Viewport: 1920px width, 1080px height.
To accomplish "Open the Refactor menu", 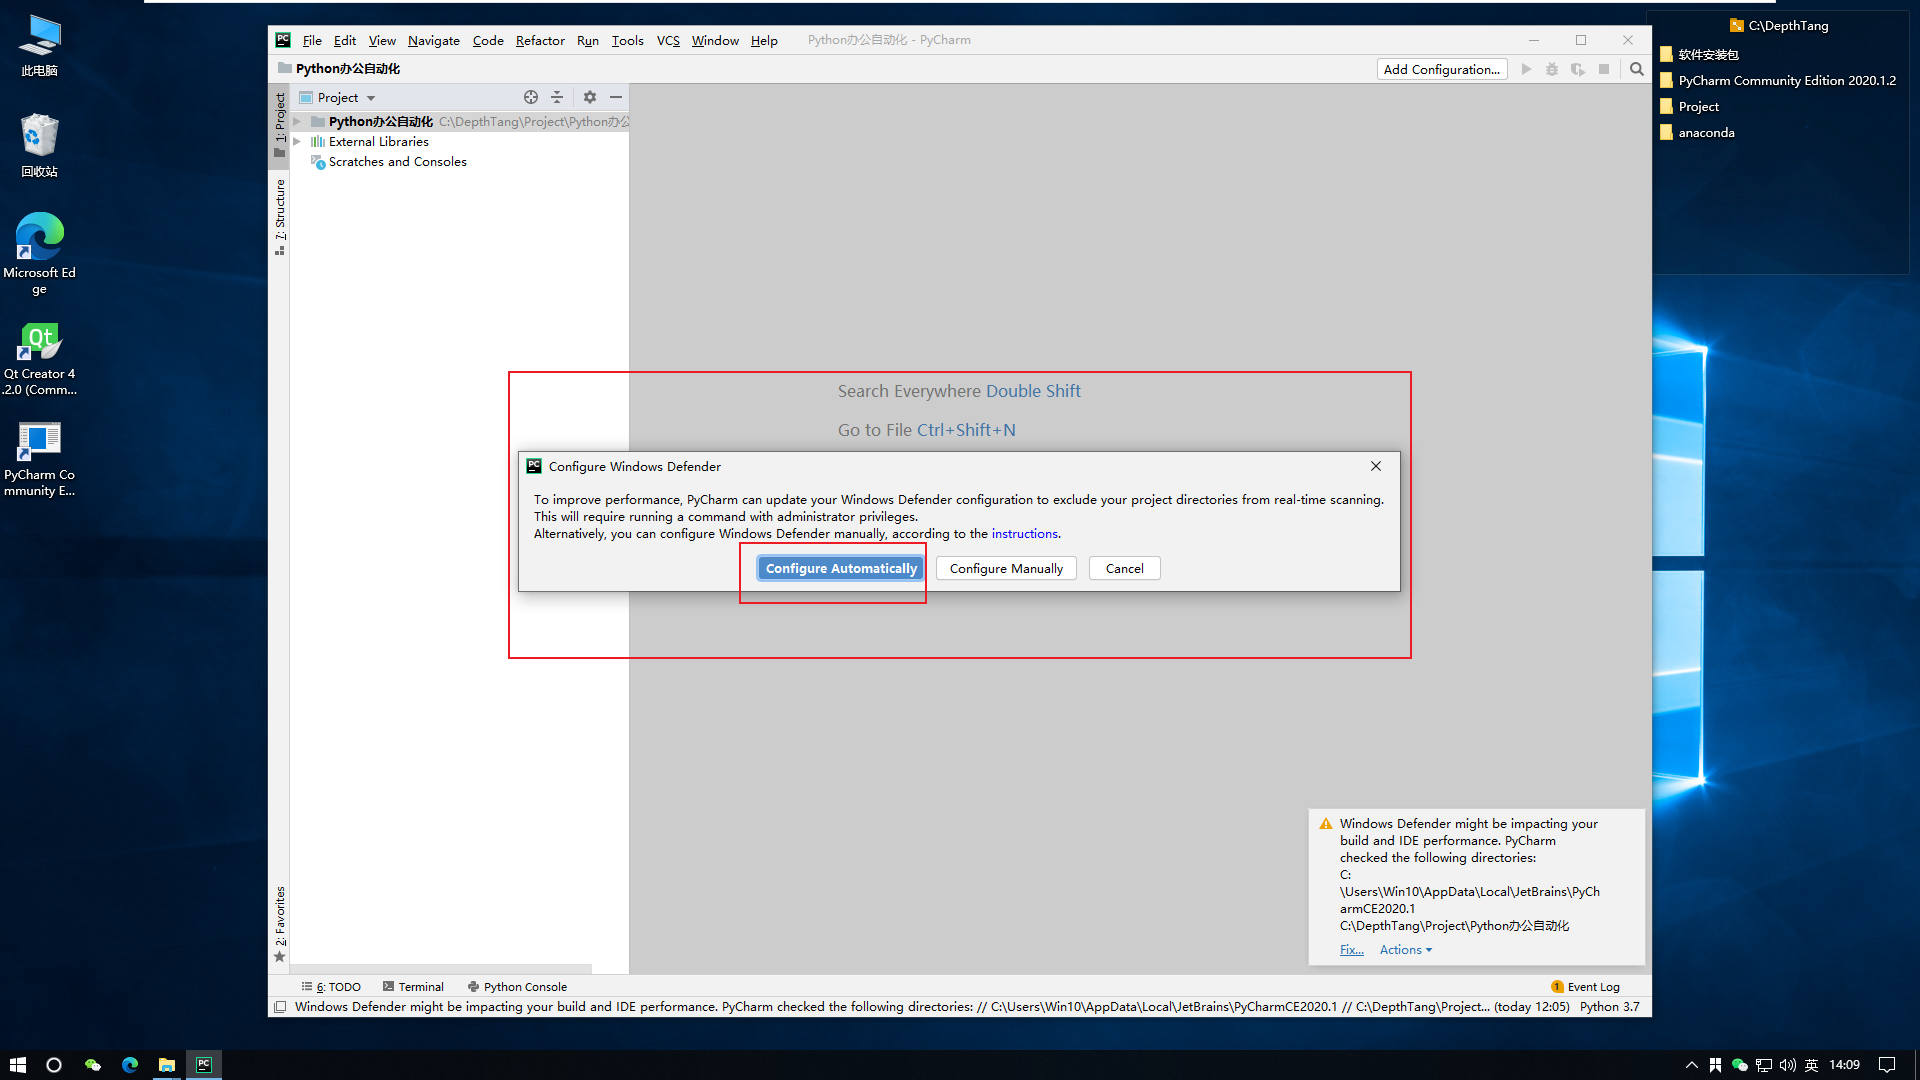I will pos(540,40).
